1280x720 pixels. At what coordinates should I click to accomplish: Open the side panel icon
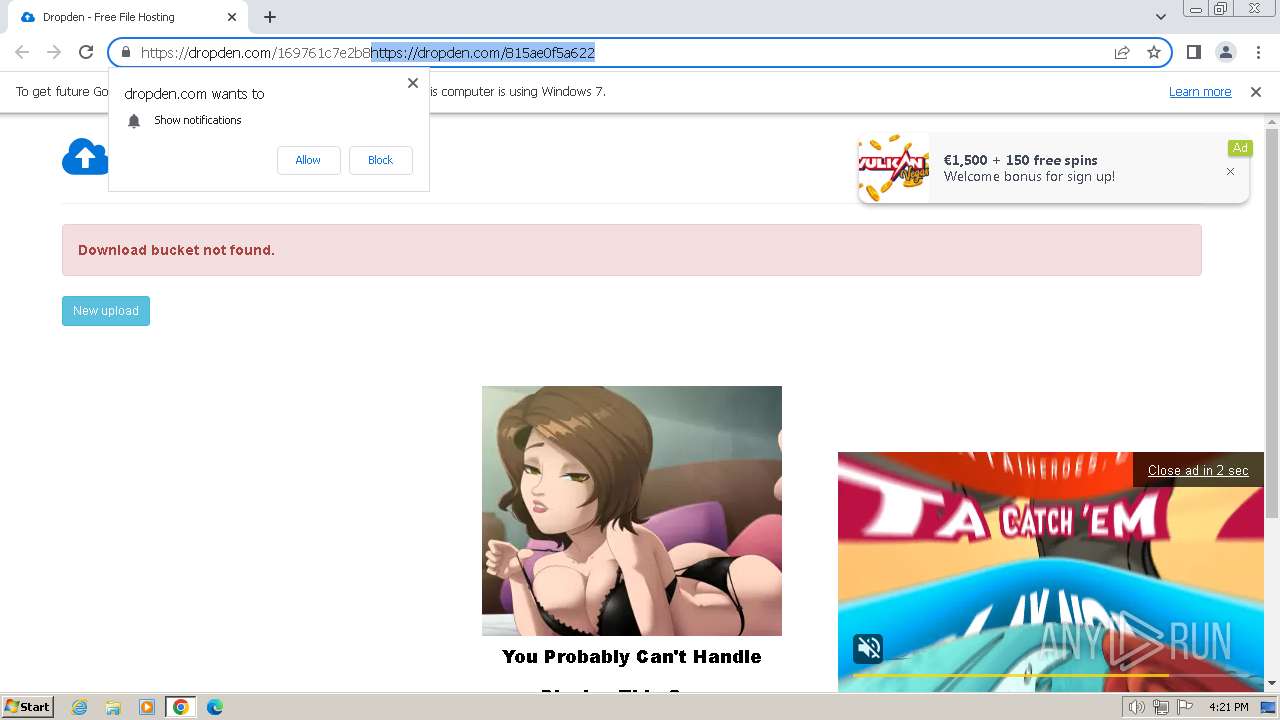click(x=1193, y=52)
